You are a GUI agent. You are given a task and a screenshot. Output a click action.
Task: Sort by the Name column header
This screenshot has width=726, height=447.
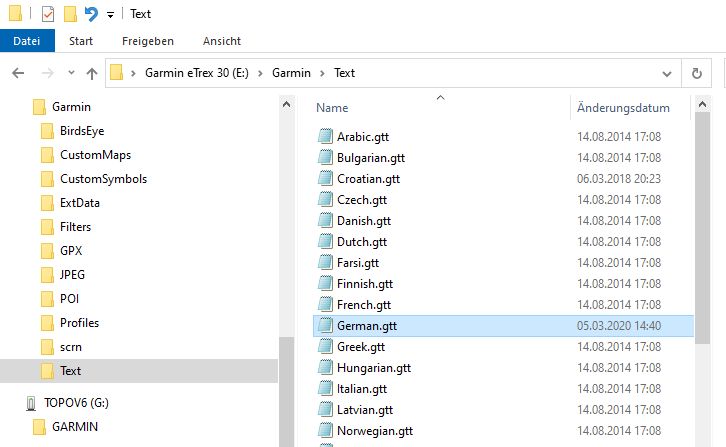tap(332, 108)
